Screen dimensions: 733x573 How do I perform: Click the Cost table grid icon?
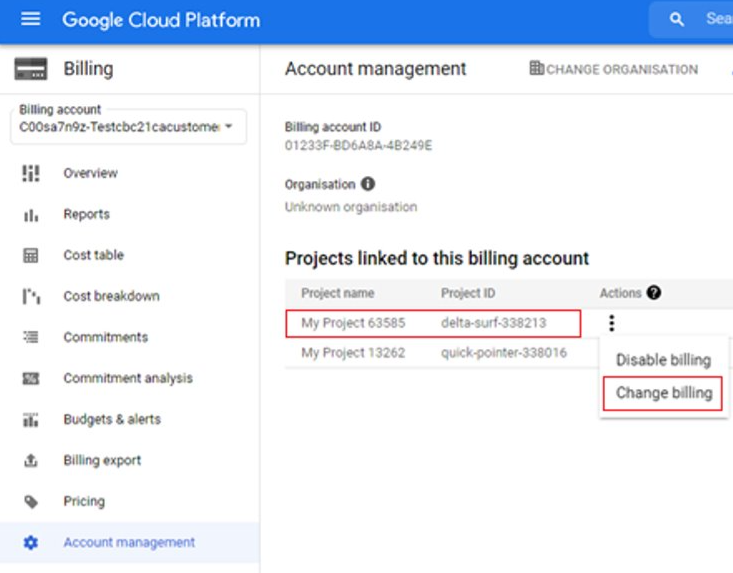(x=30, y=255)
